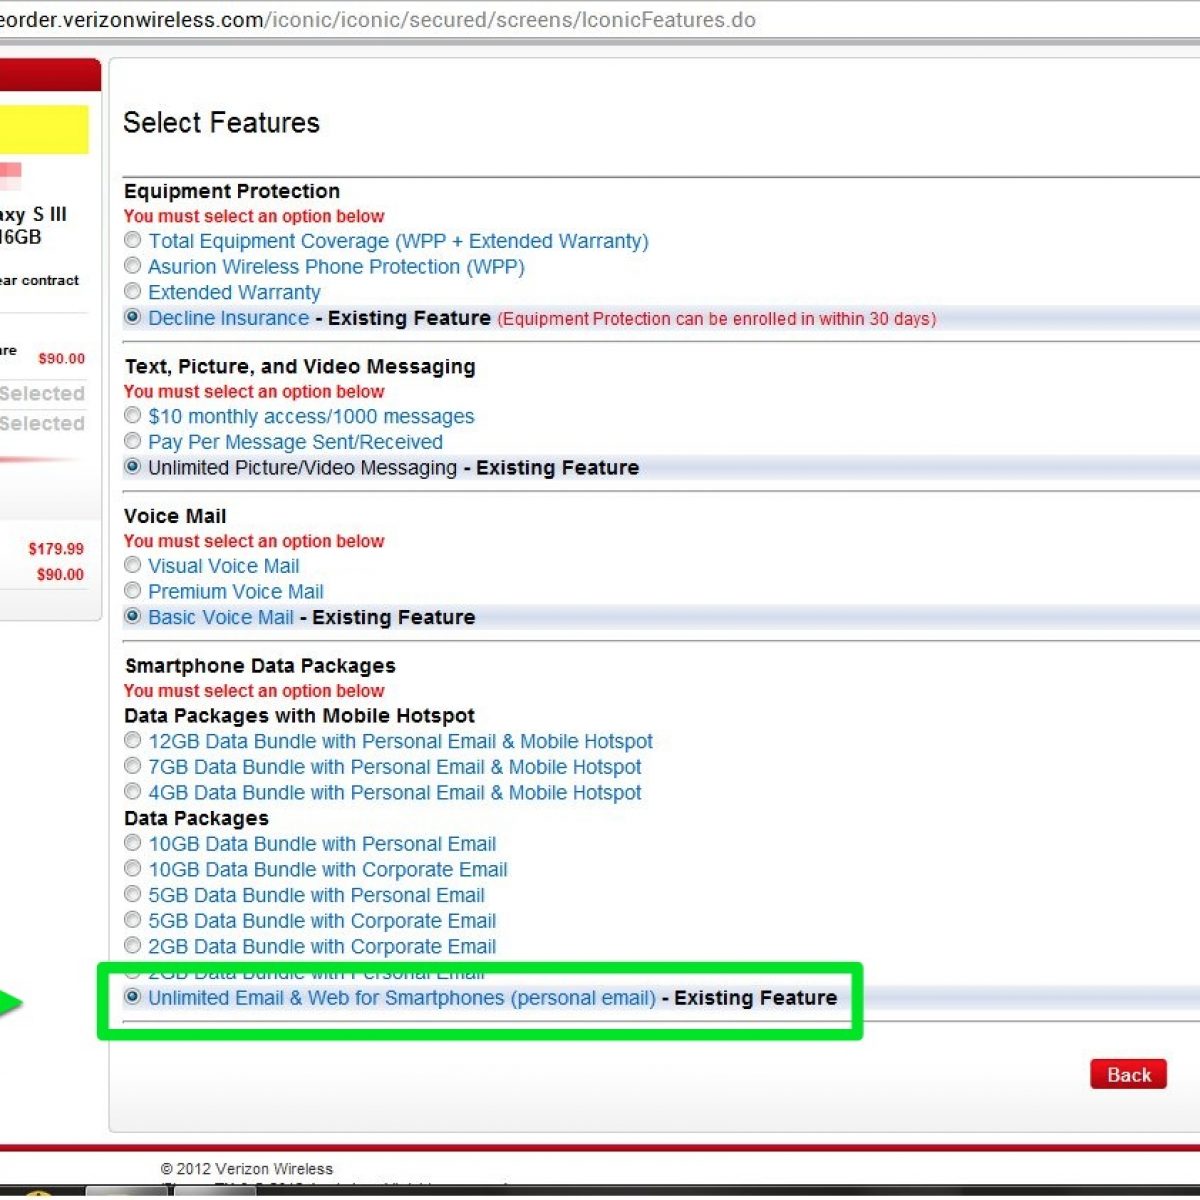This screenshot has width=1200, height=1200.
Task: Select $10 monthly access/1000 messages
Action: click(x=132, y=415)
